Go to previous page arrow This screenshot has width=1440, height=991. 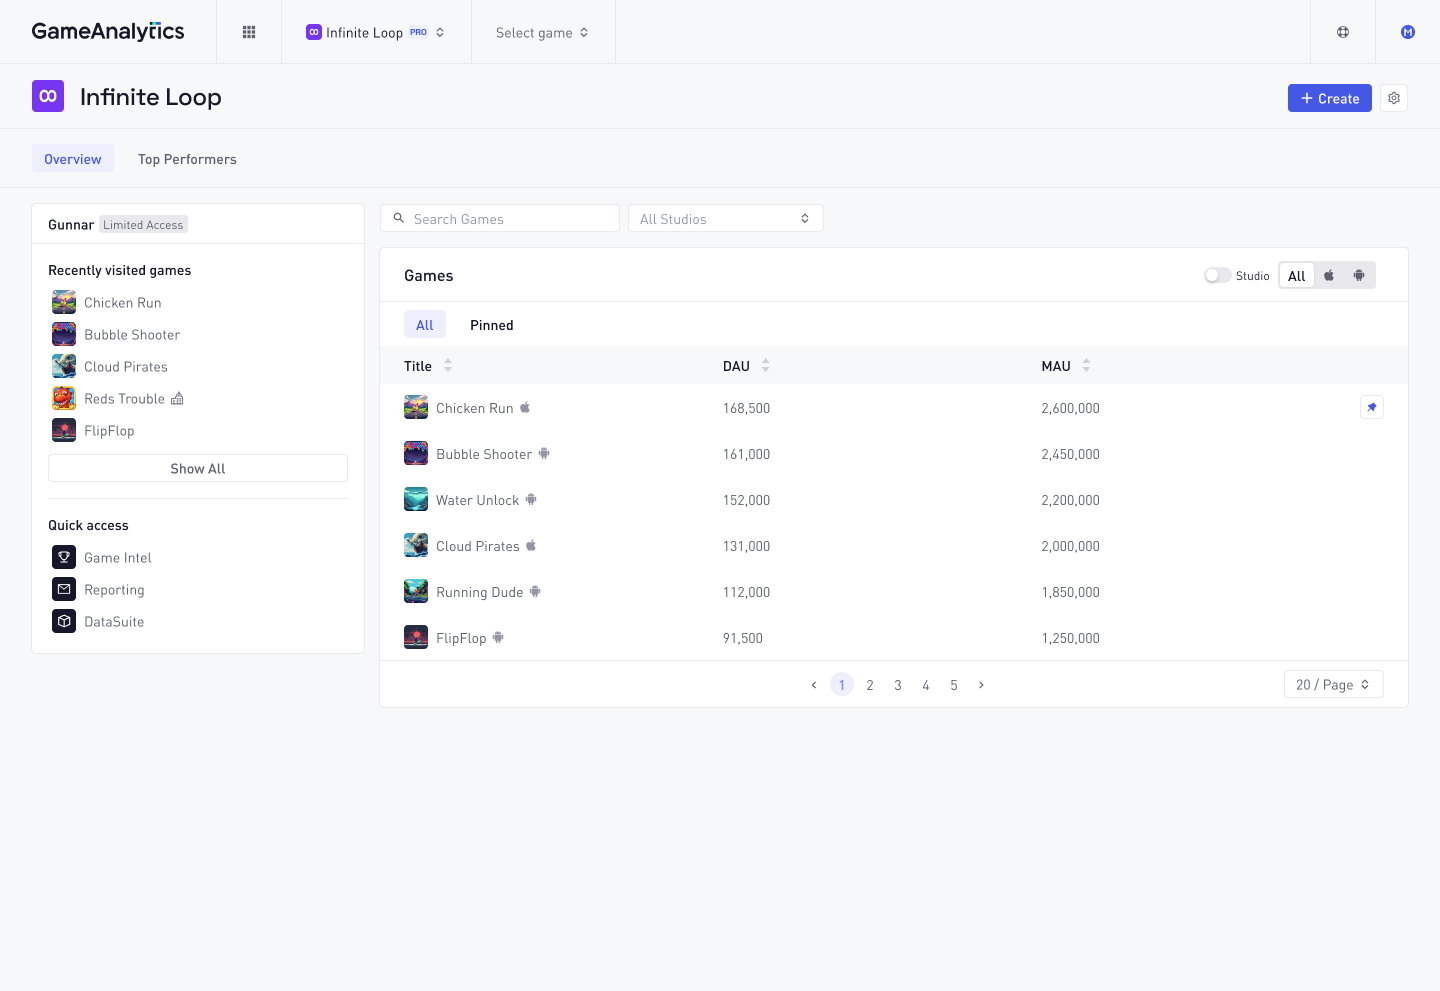(814, 685)
